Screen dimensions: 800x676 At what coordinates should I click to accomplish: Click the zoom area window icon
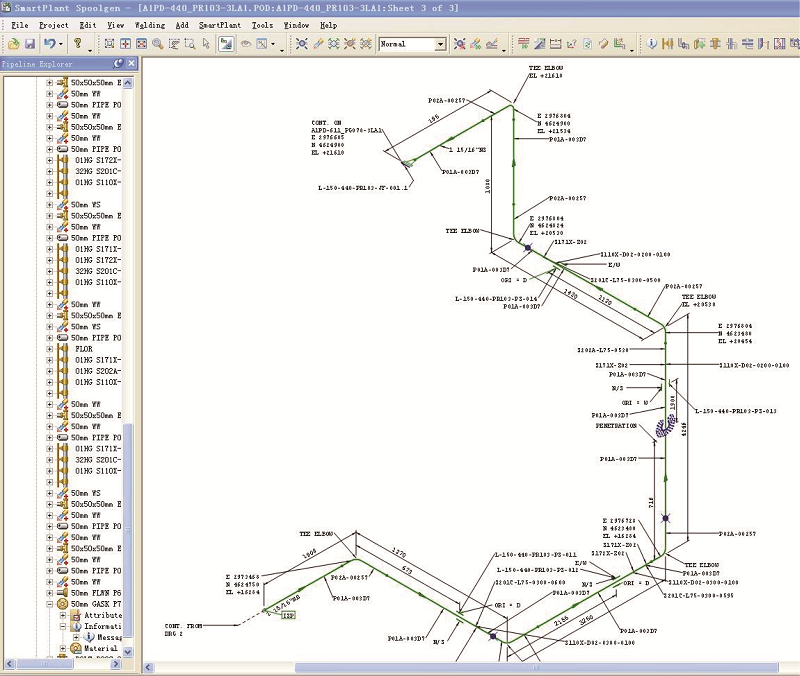pos(189,44)
